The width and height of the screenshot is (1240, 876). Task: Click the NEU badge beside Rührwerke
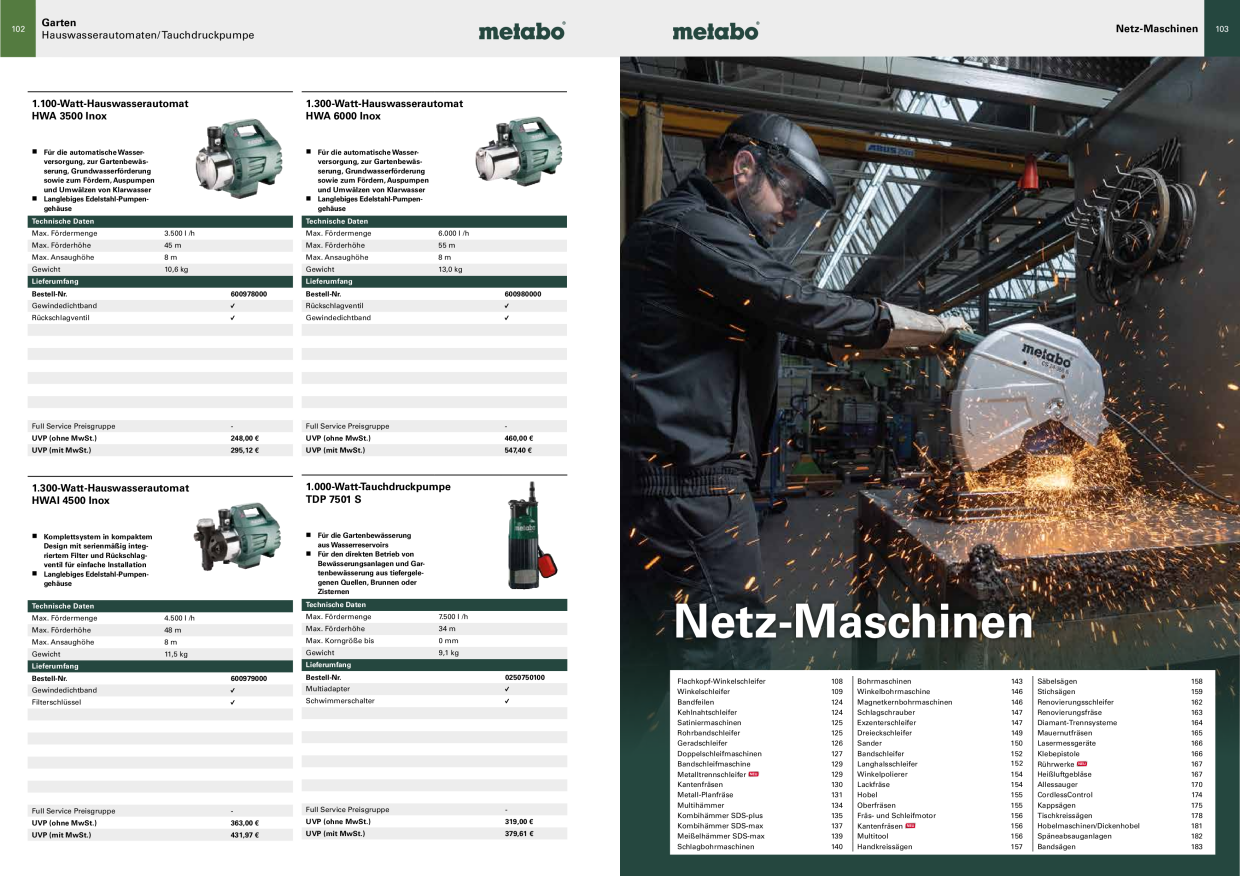(x=1082, y=764)
